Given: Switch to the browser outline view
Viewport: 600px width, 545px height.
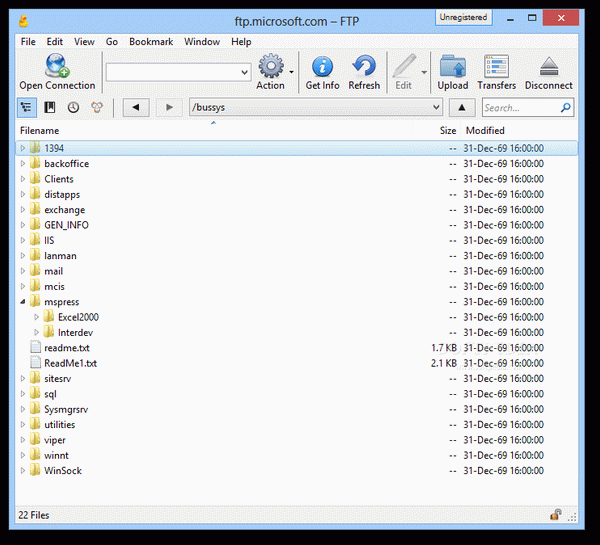Looking at the screenshot, I should coord(26,108).
